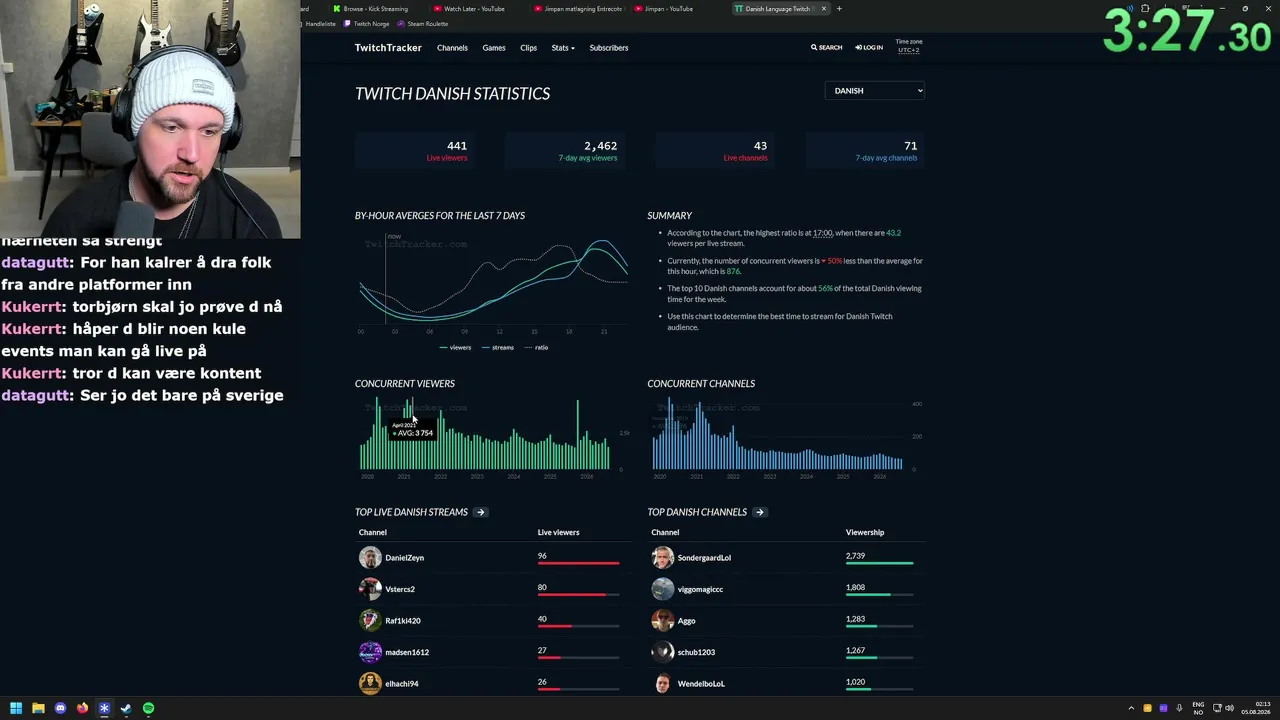The height and width of the screenshot is (720, 1280).
Task: Click Aggo's avatar
Action: [x=663, y=621]
